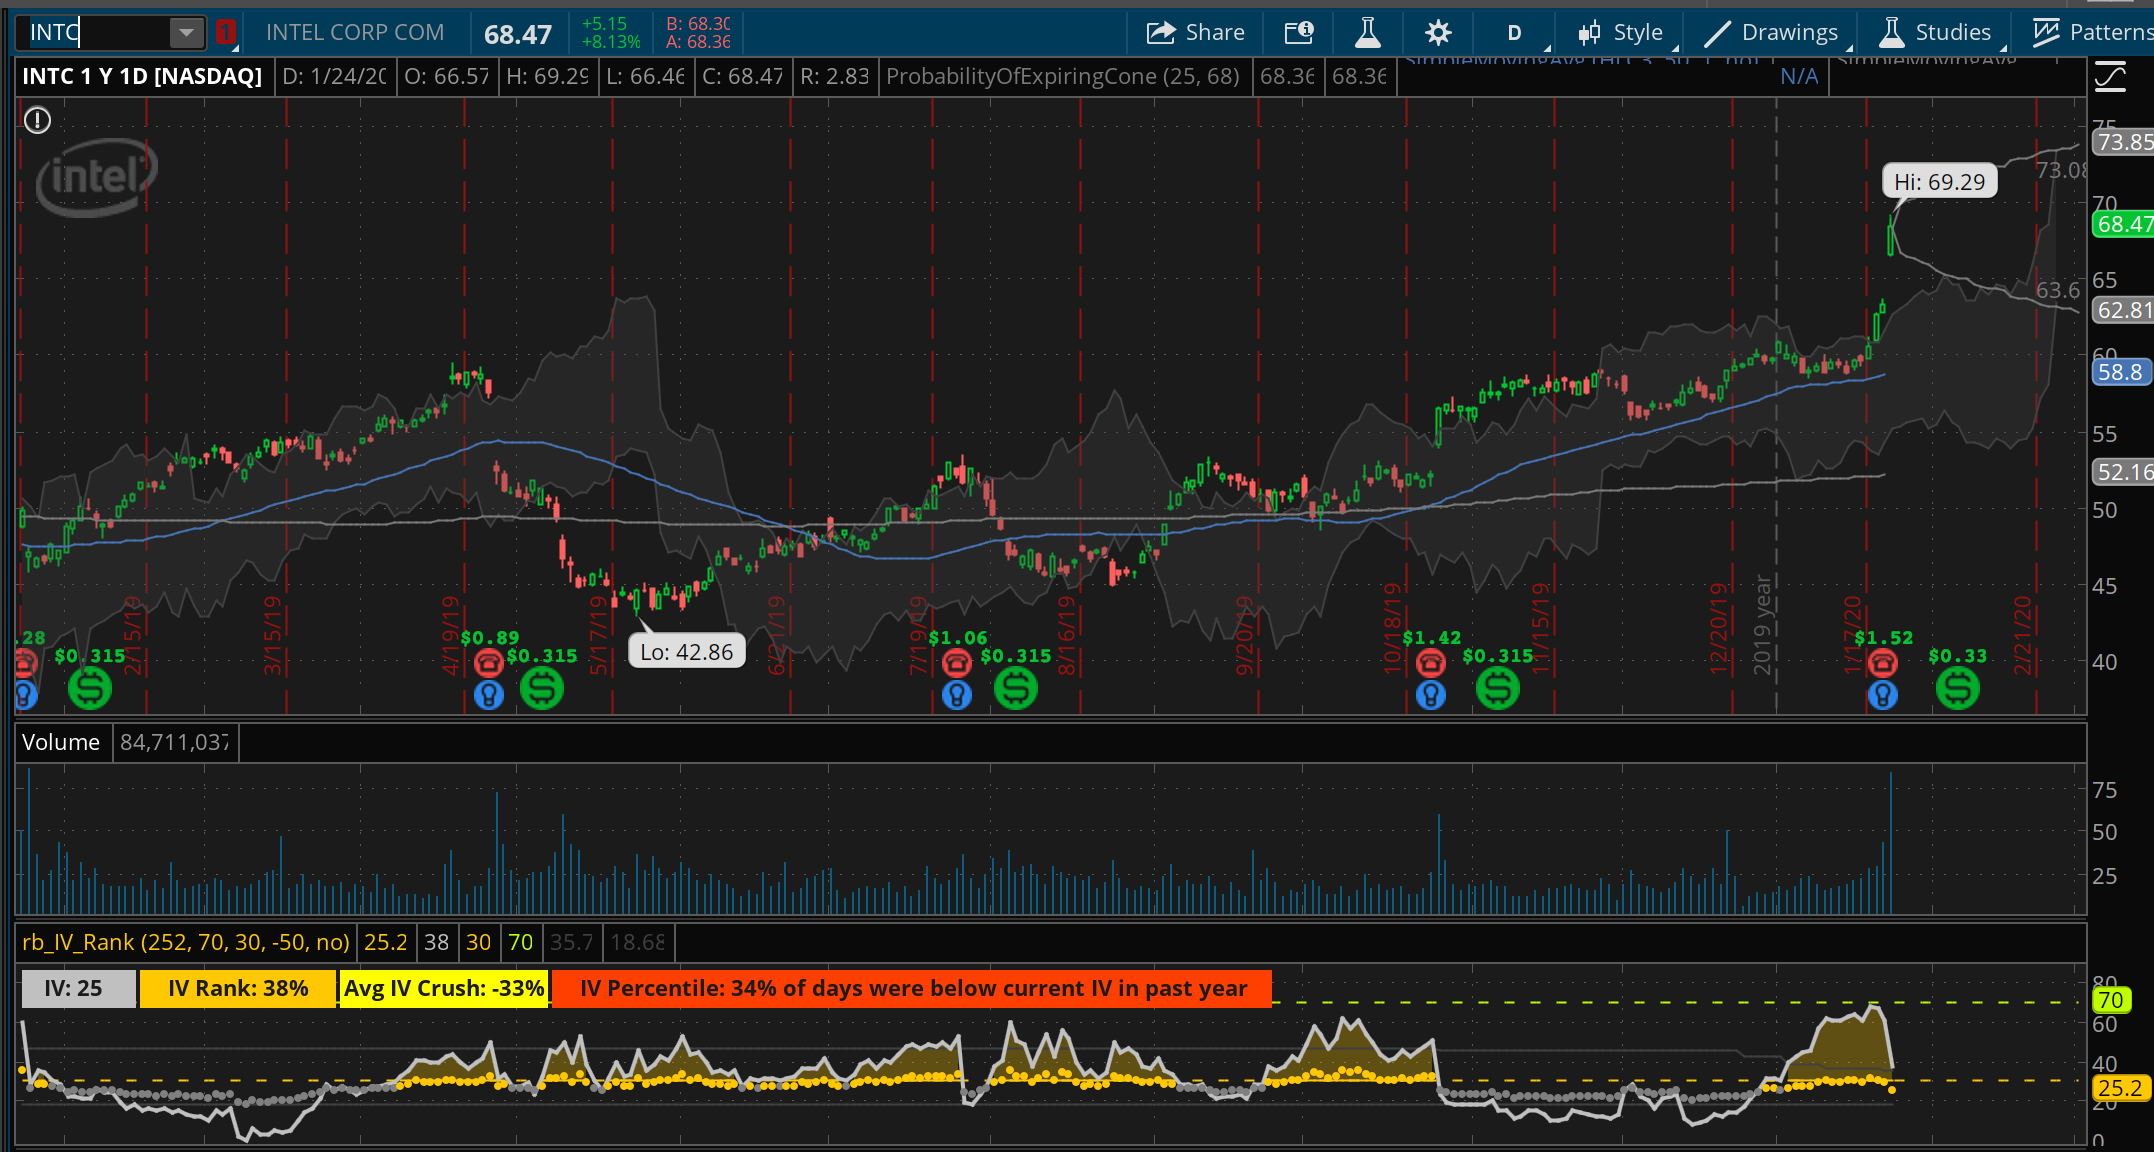Click the 84,711,037 volume value
Viewport: 2154px width, 1152px height.
pos(175,742)
